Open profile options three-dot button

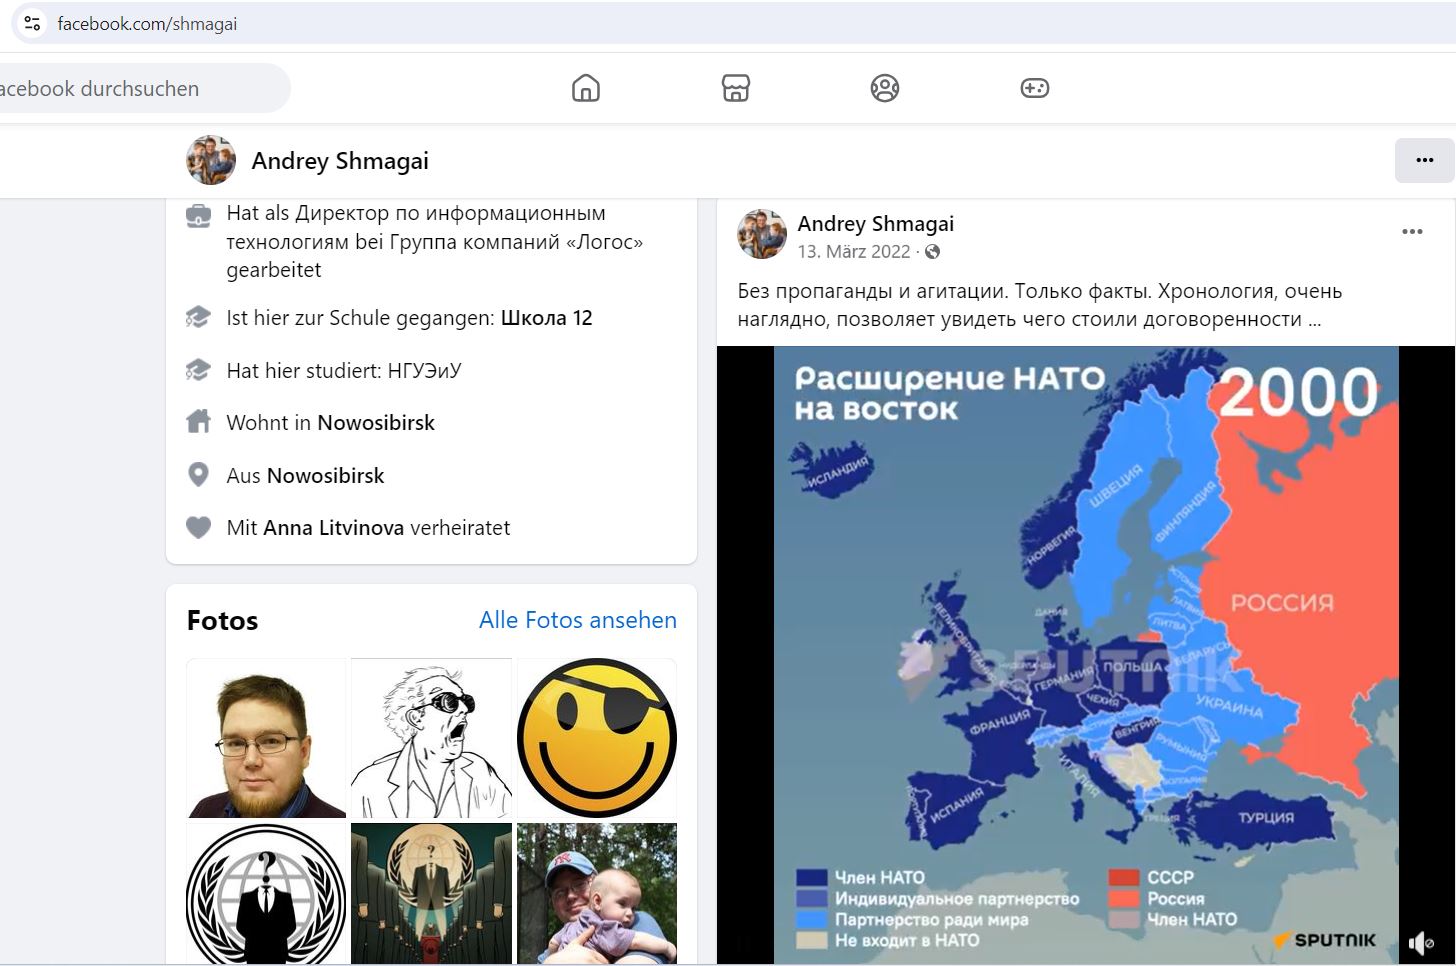[1424, 160]
